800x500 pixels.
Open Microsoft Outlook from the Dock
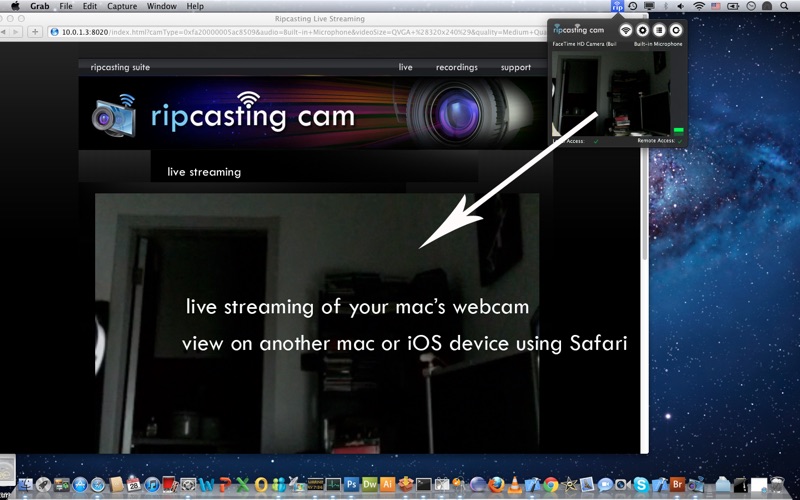(261, 484)
